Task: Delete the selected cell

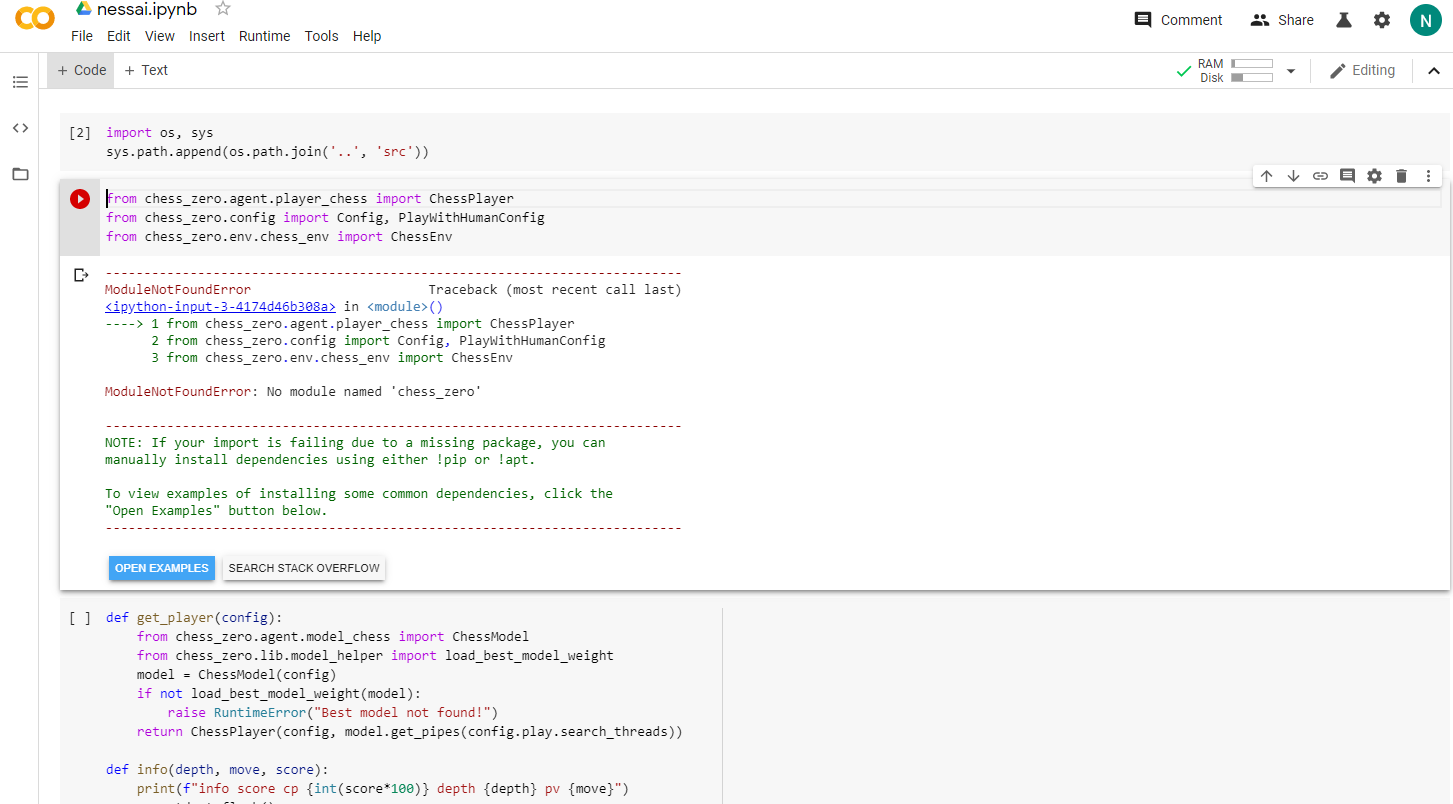Action: click(x=1401, y=176)
